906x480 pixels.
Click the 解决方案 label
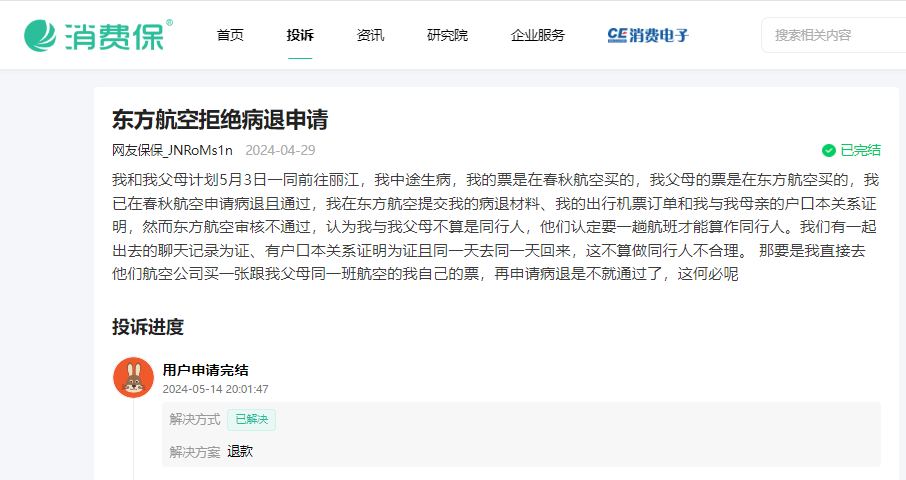pos(195,452)
